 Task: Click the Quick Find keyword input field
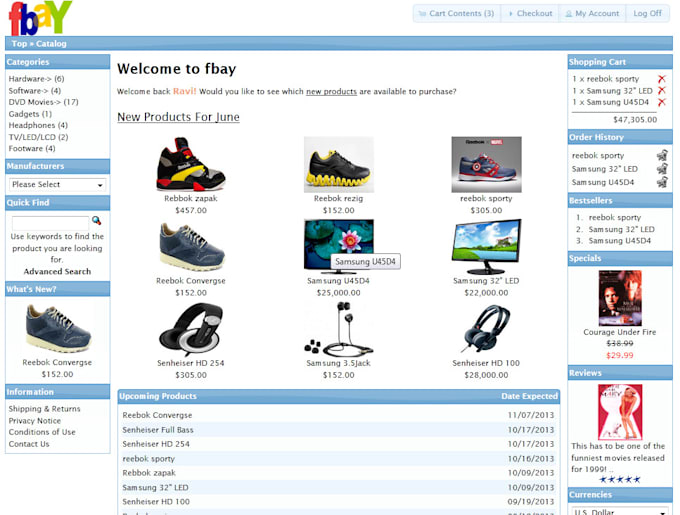click(x=50, y=223)
